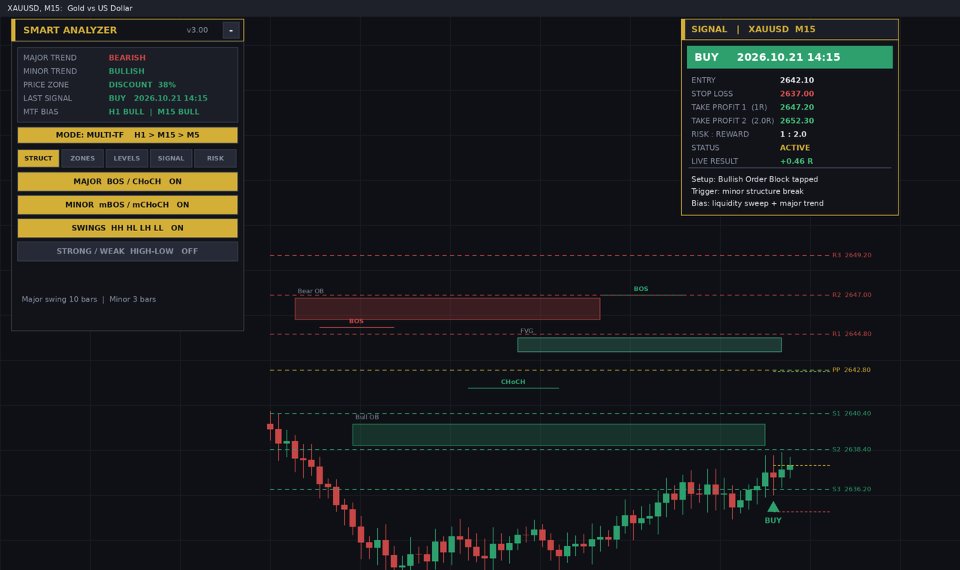Click the green BUY arrow marker on chart
Viewport: 960px width, 570px height.
pyautogui.click(x=773, y=507)
